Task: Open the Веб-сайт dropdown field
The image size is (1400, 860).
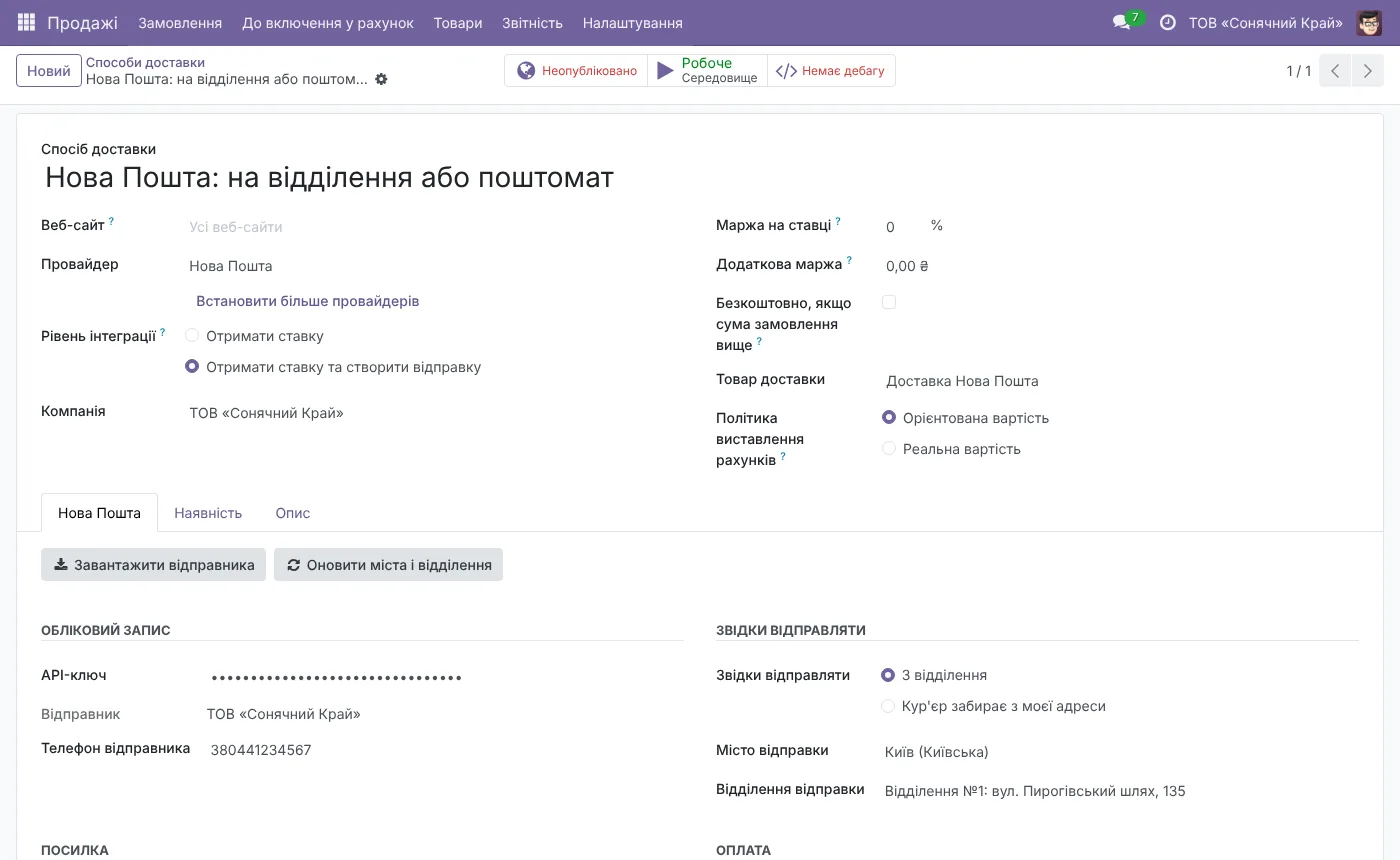Action: click(x=435, y=227)
